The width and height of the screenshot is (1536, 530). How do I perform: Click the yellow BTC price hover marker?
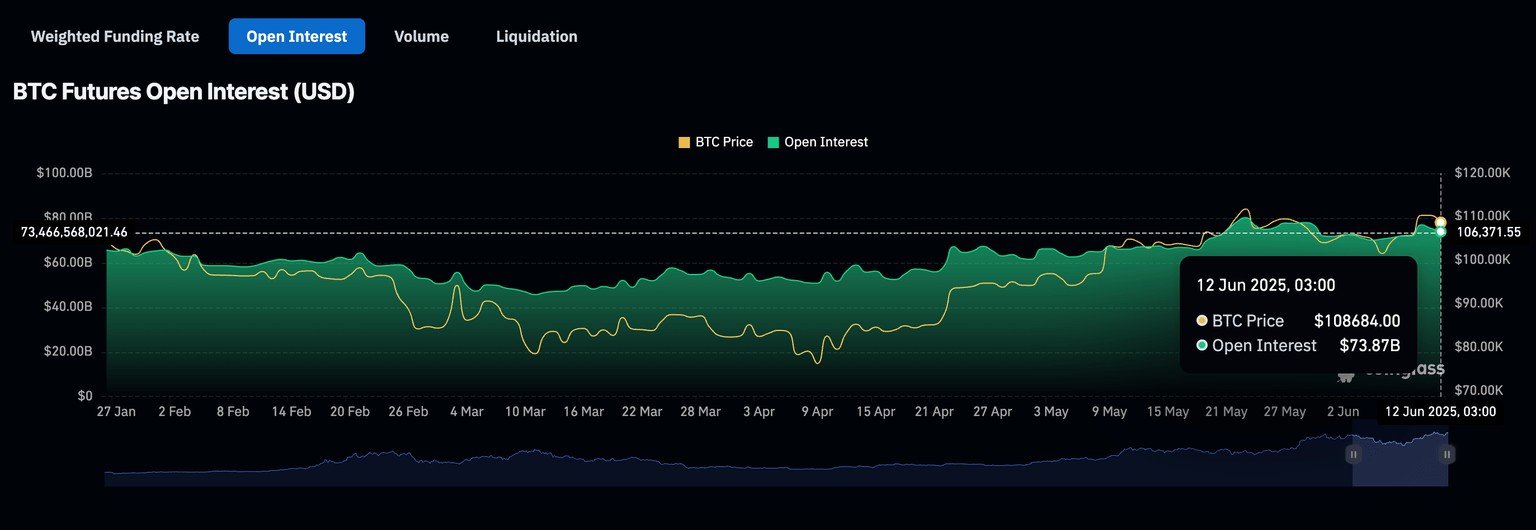1441,222
